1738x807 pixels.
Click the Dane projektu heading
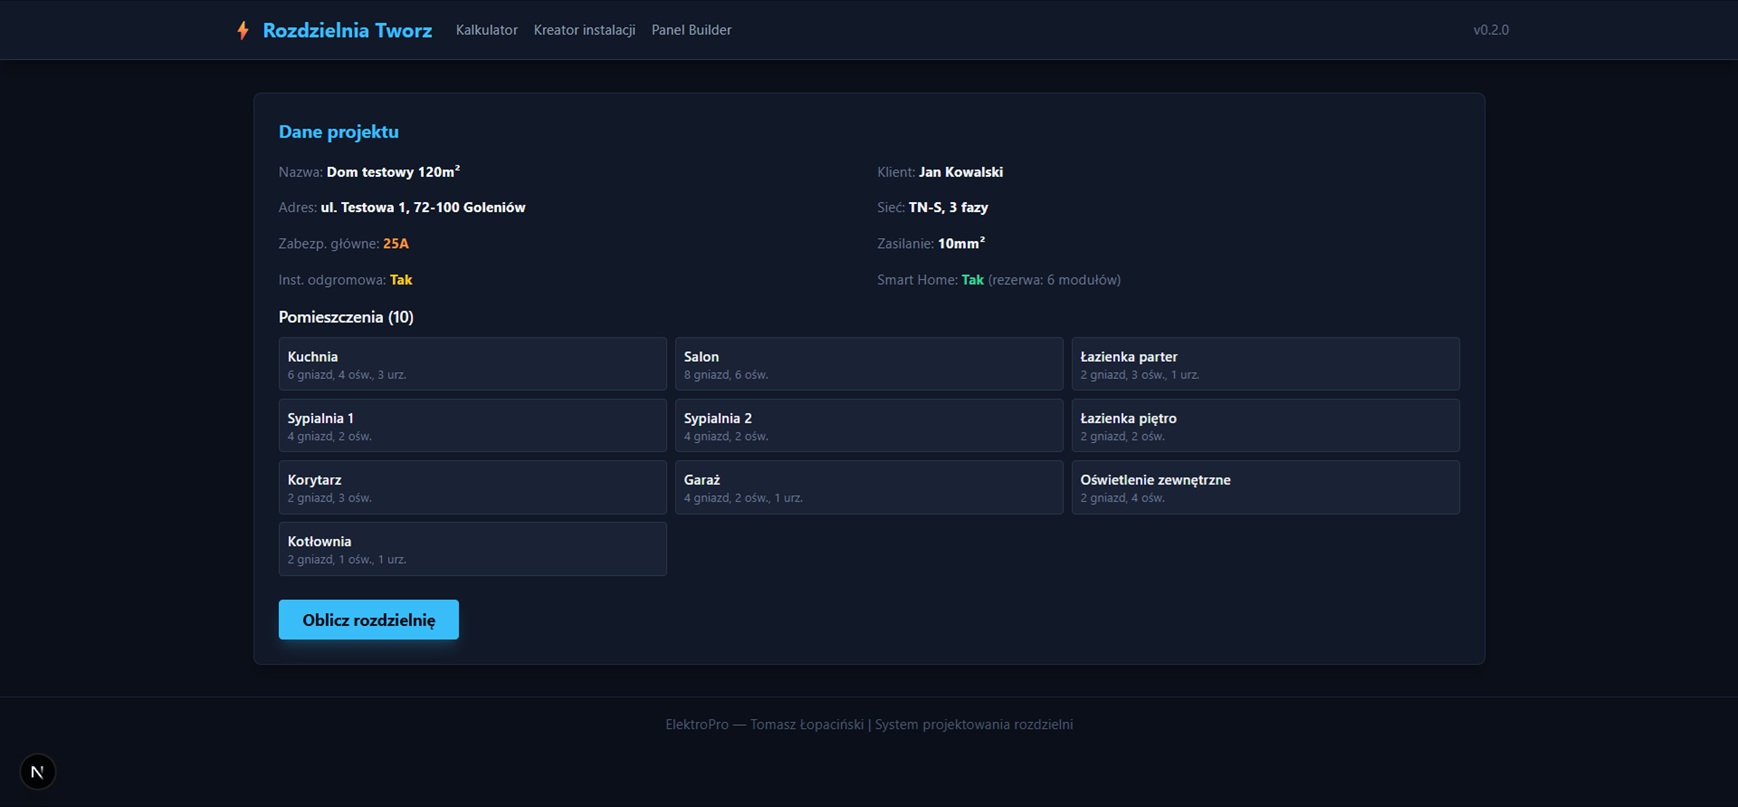pyautogui.click(x=338, y=132)
